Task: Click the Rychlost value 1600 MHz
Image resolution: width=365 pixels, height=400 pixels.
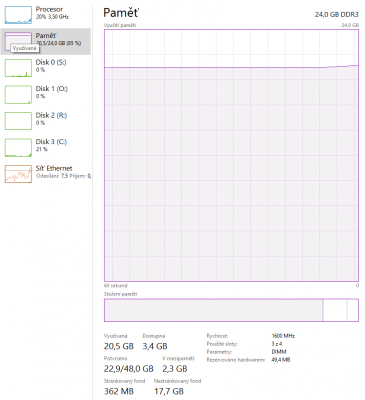Action: [283, 336]
